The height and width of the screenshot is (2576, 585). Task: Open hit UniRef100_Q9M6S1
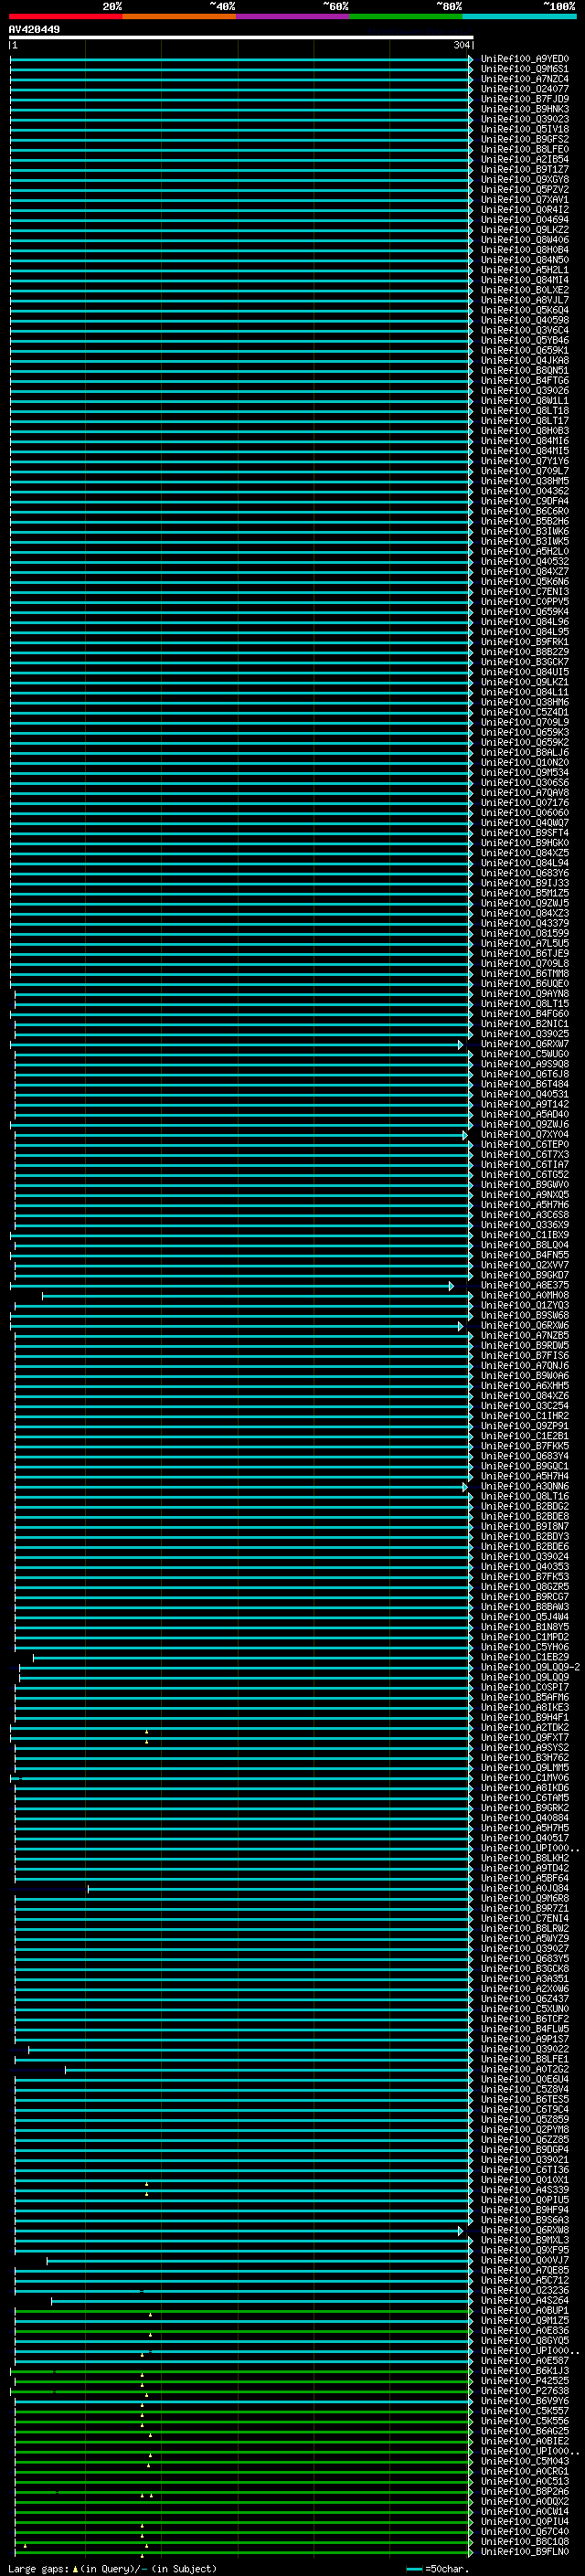(x=524, y=69)
